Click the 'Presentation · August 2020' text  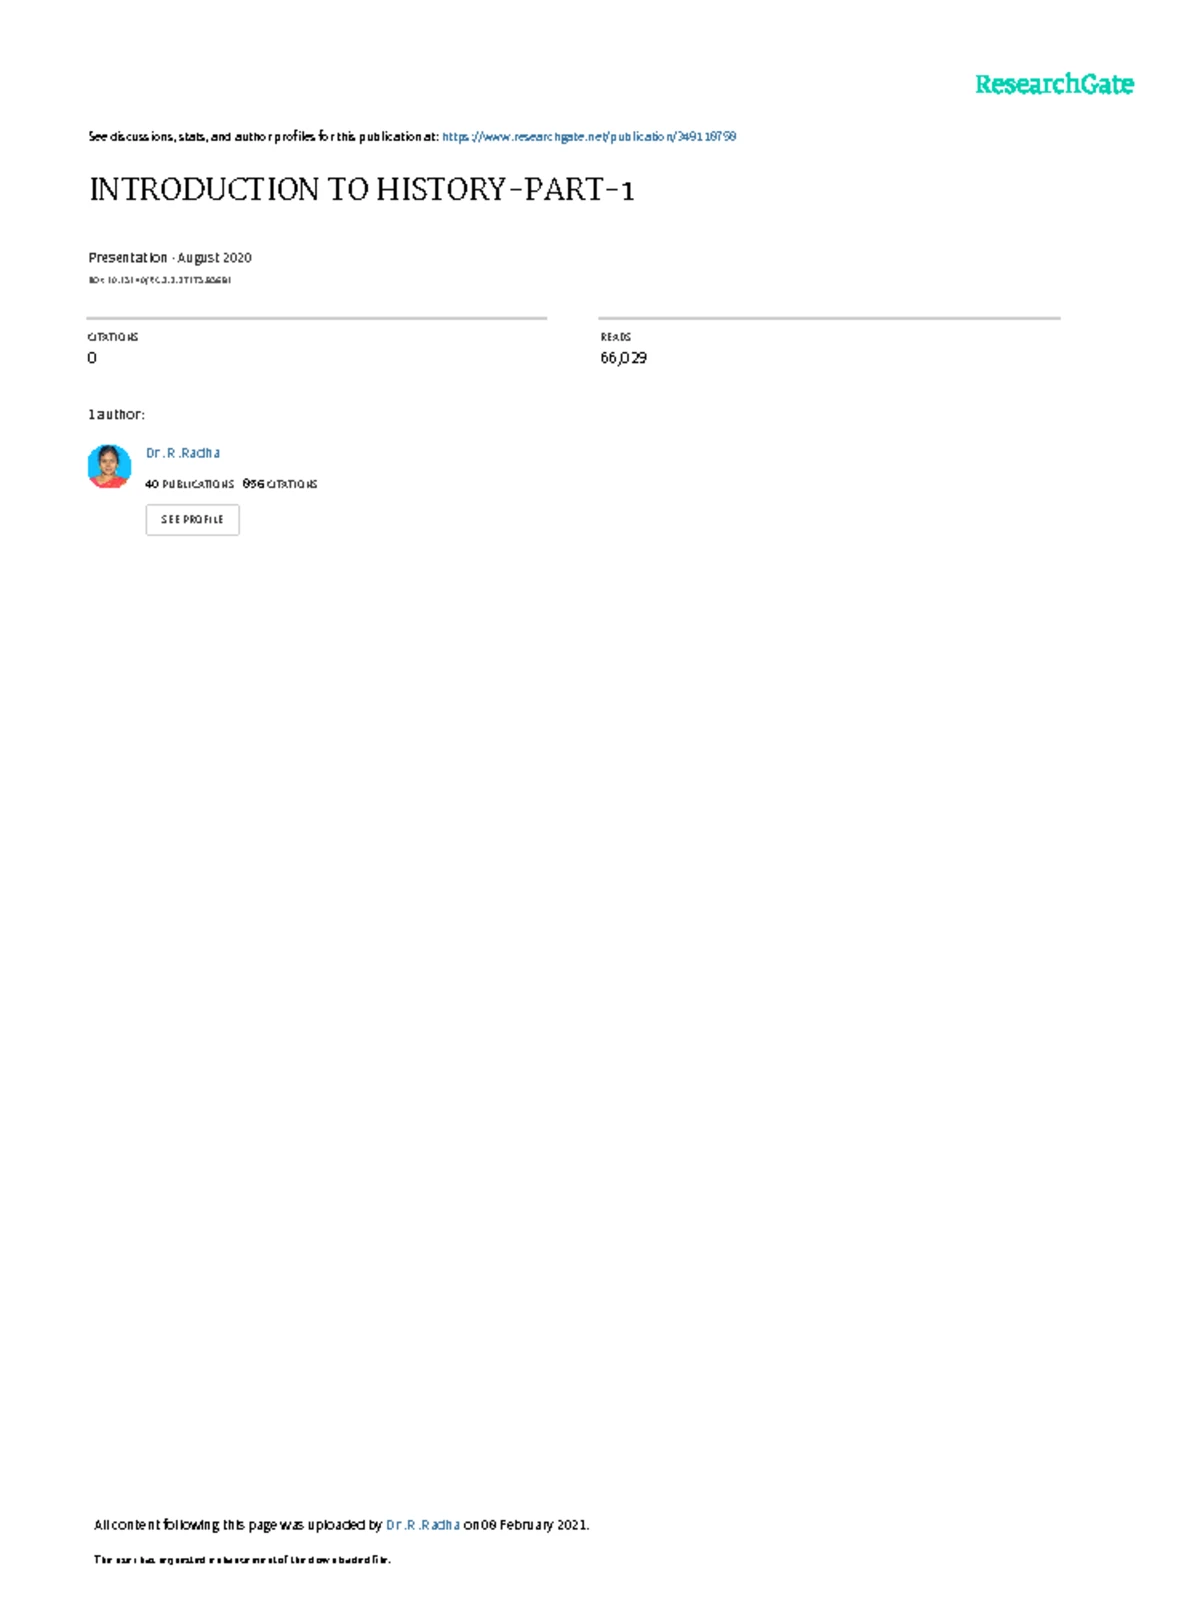click(x=170, y=258)
